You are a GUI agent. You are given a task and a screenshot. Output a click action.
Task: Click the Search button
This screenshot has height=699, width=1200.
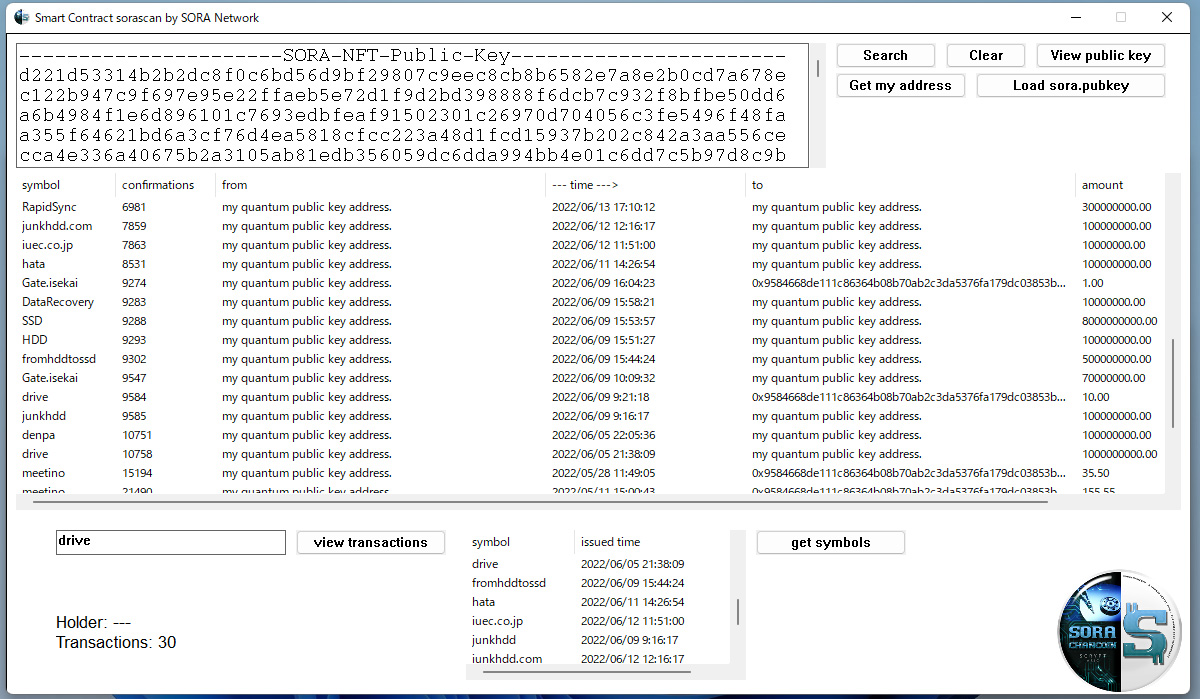(x=885, y=55)
